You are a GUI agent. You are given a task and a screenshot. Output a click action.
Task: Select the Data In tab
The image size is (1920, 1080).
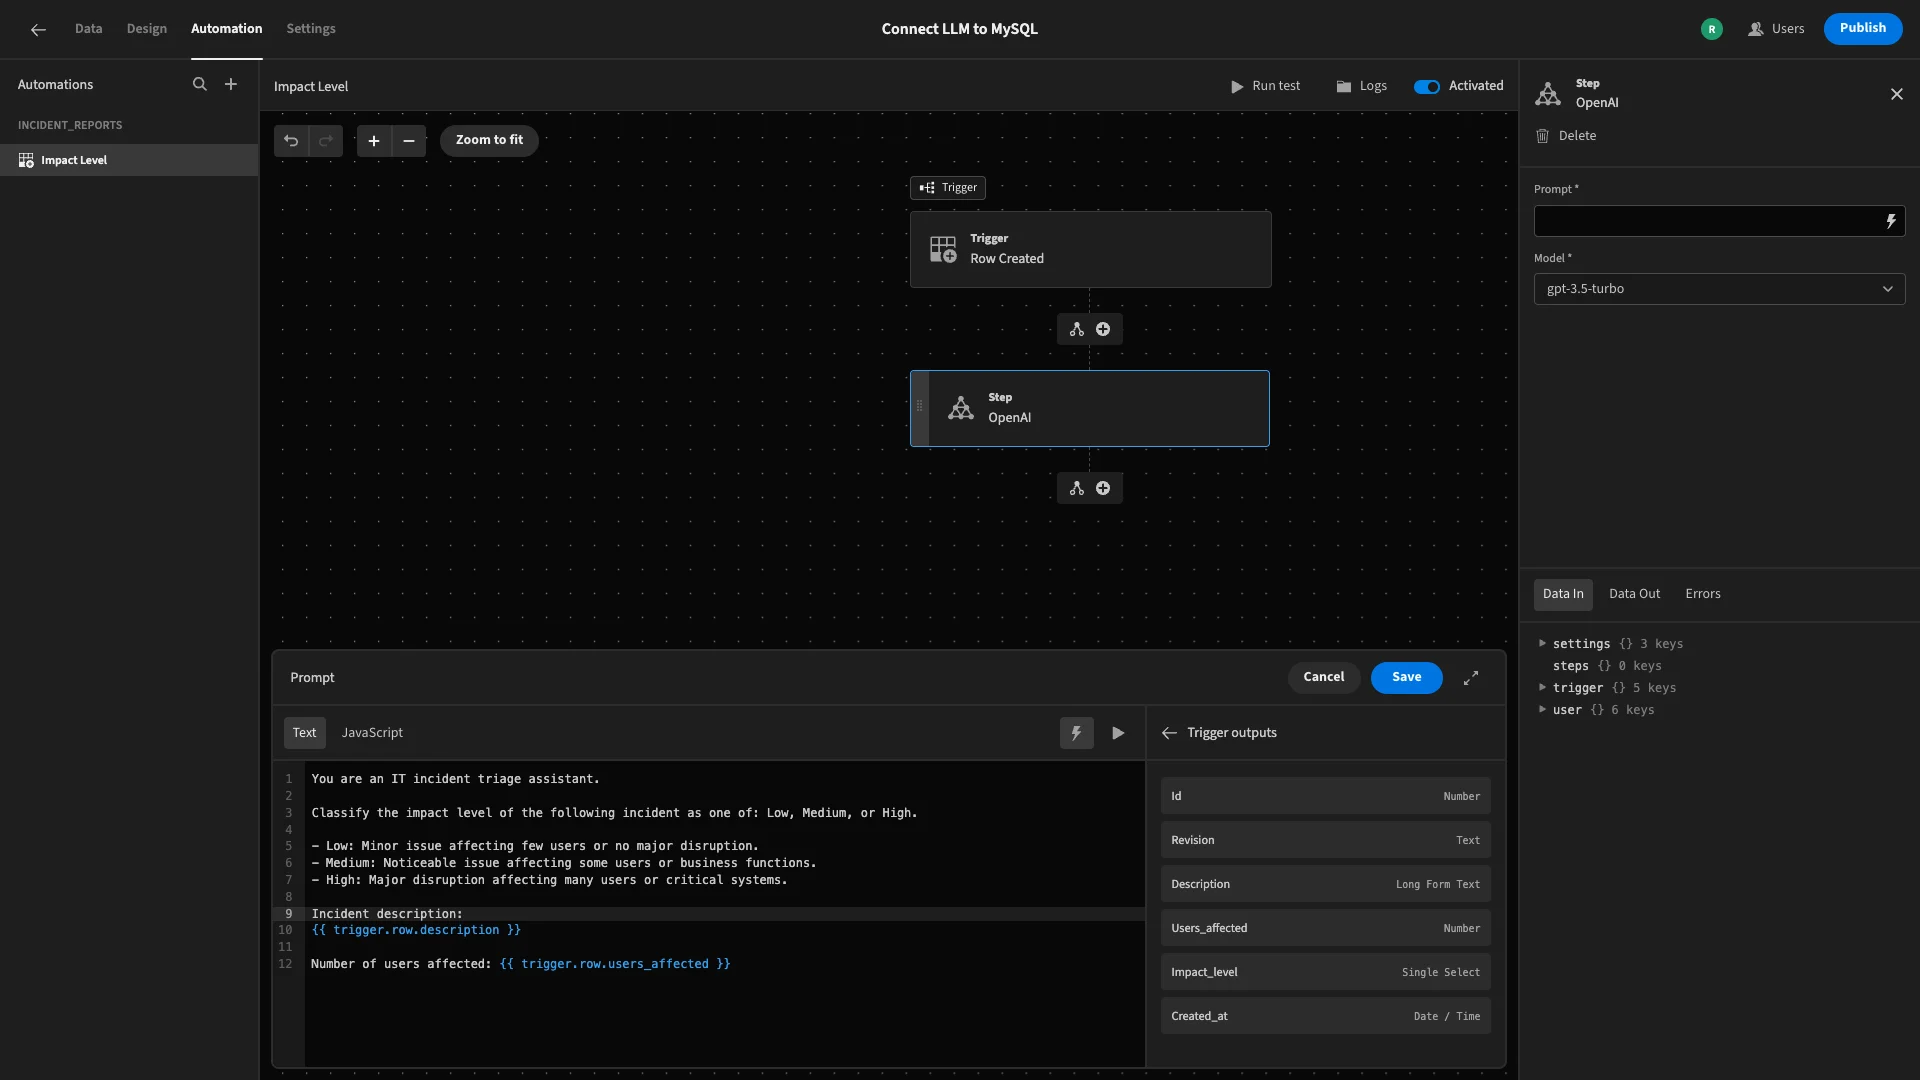point(1563,594)
